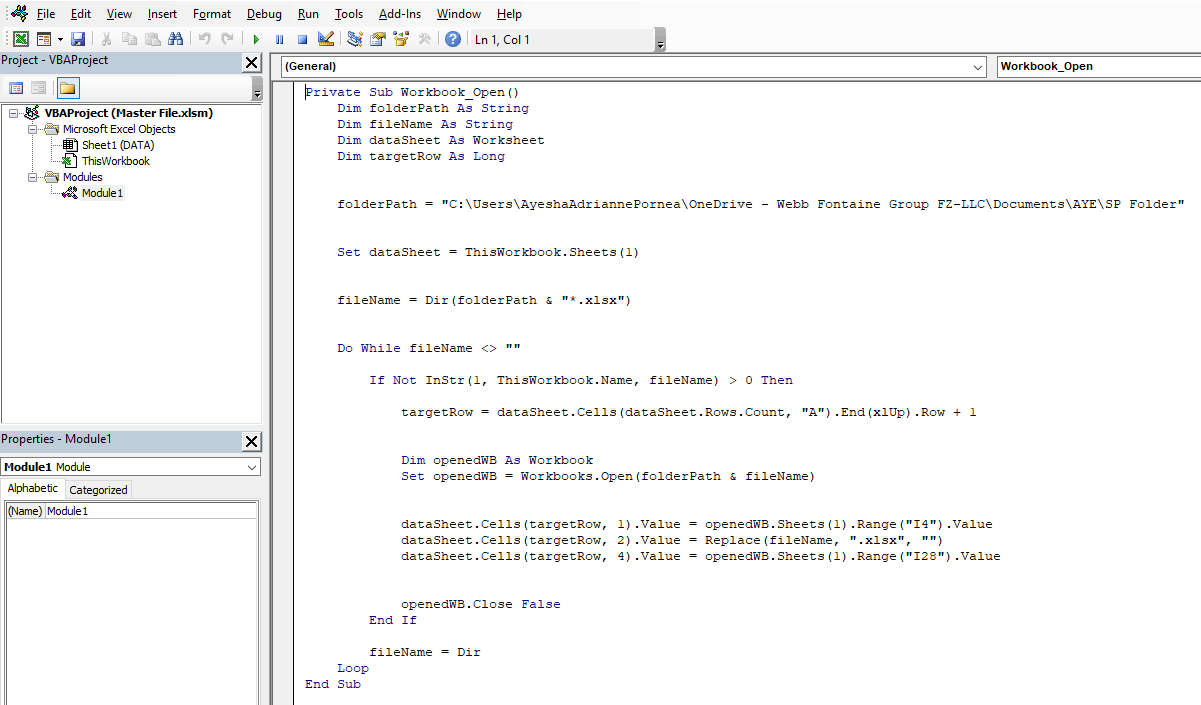This screenshot has height=705, width=1201.
Task: Close the Properties - Module1 pane
Action: (251, 441)
